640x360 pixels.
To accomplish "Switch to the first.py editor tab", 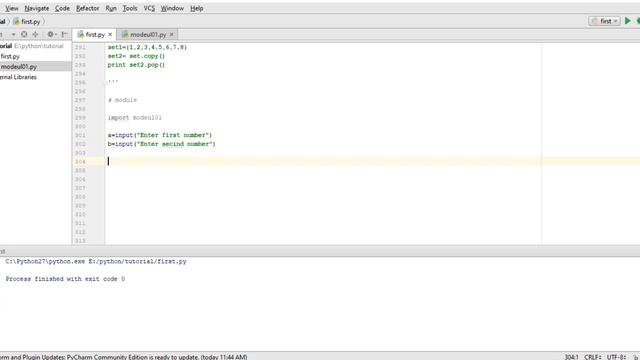I will coord(95,35).
